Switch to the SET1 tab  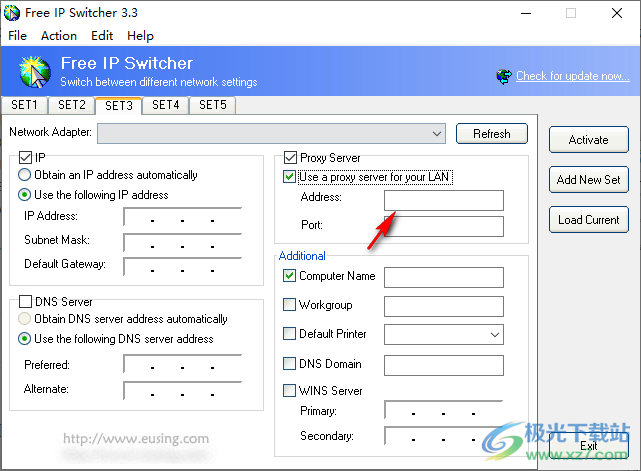click(x=25, y=105)
